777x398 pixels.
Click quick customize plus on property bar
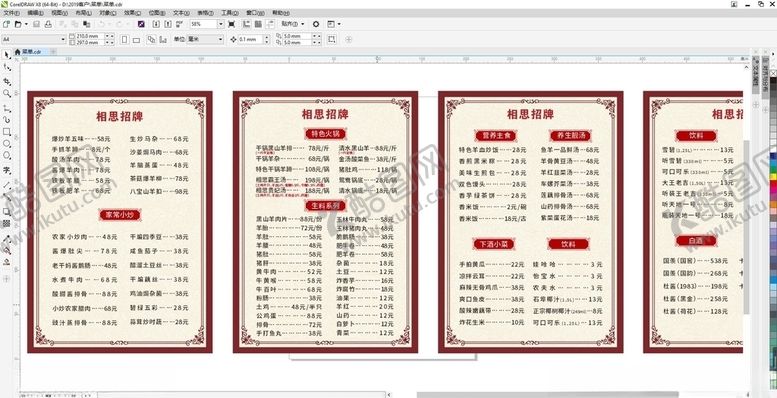click(348, 39)
